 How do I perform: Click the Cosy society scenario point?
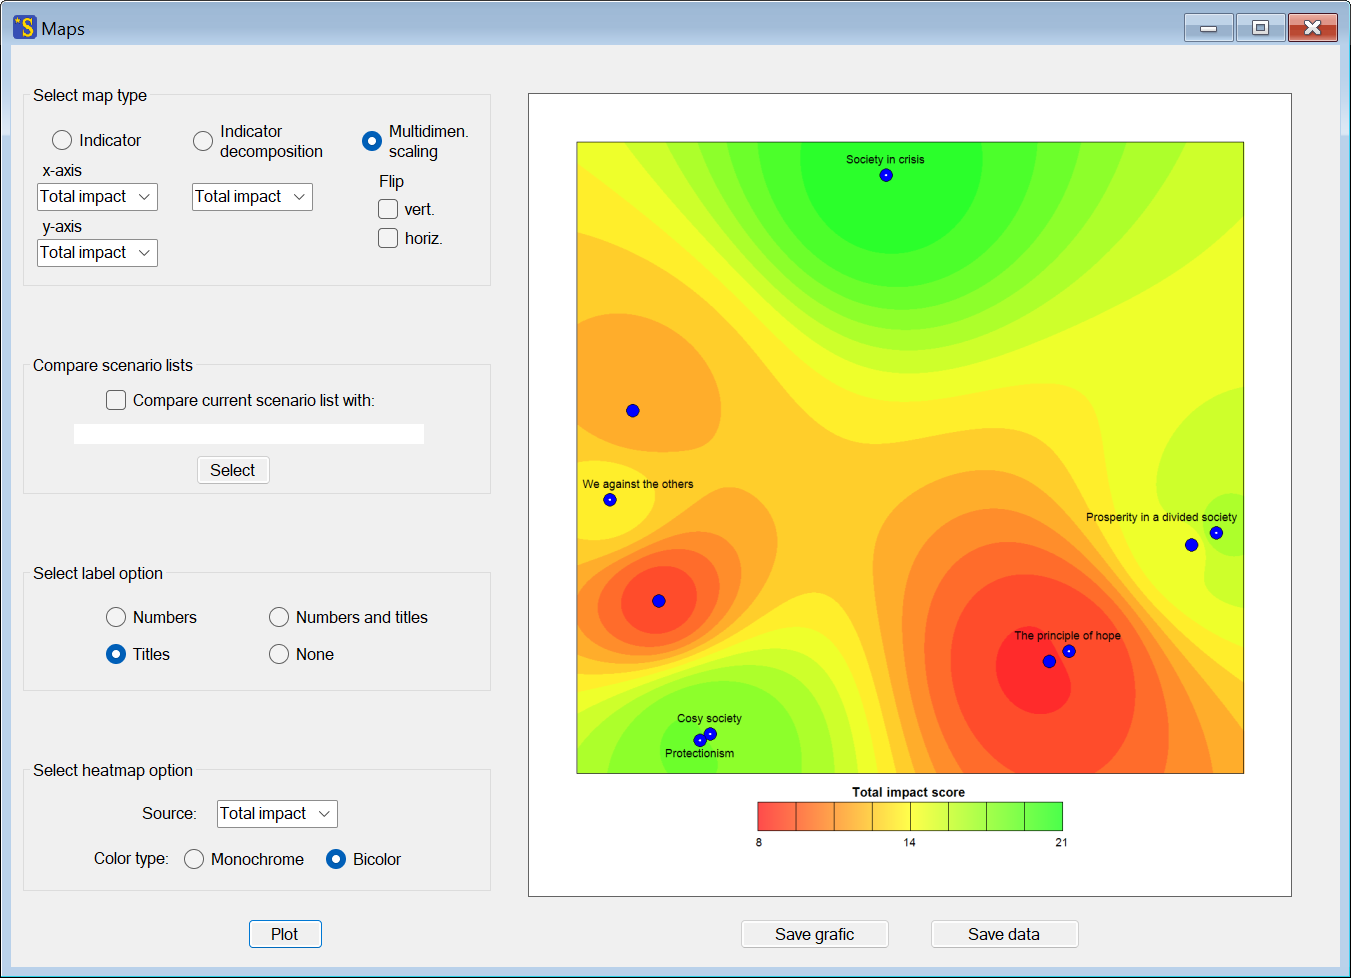click(x=710, y=734)
